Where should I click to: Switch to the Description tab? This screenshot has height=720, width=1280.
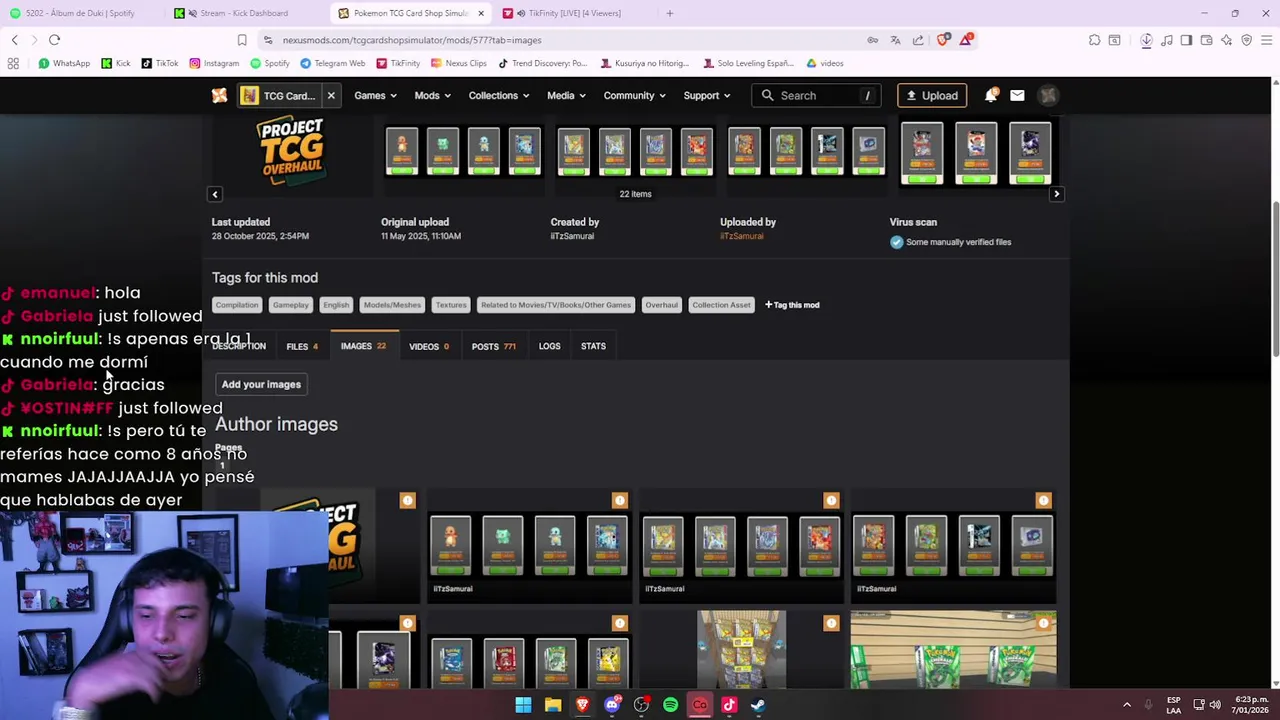click(239, 346)
